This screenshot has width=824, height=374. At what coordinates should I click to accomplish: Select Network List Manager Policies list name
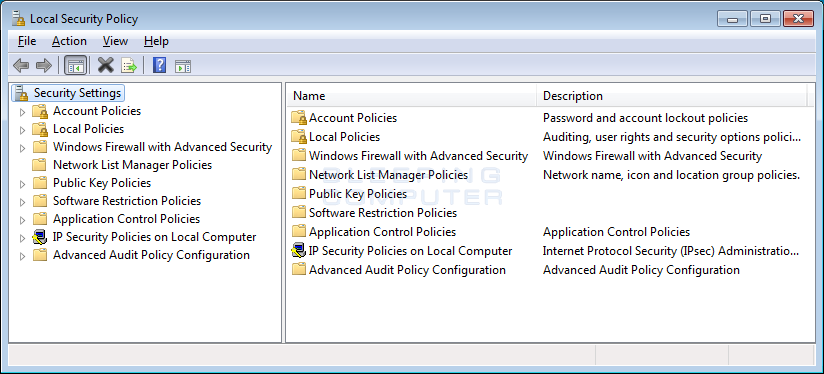pyautogui.click(x=388, y=175)
